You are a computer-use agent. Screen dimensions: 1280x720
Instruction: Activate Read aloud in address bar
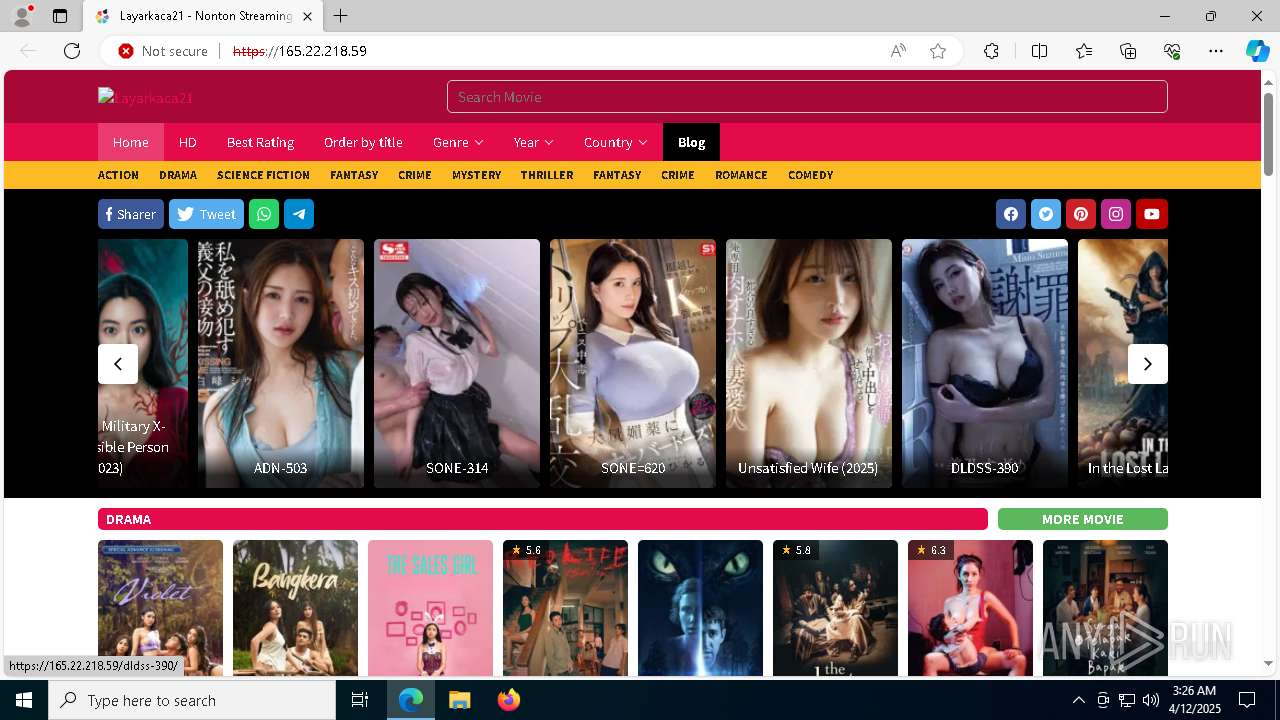(898, 51)
